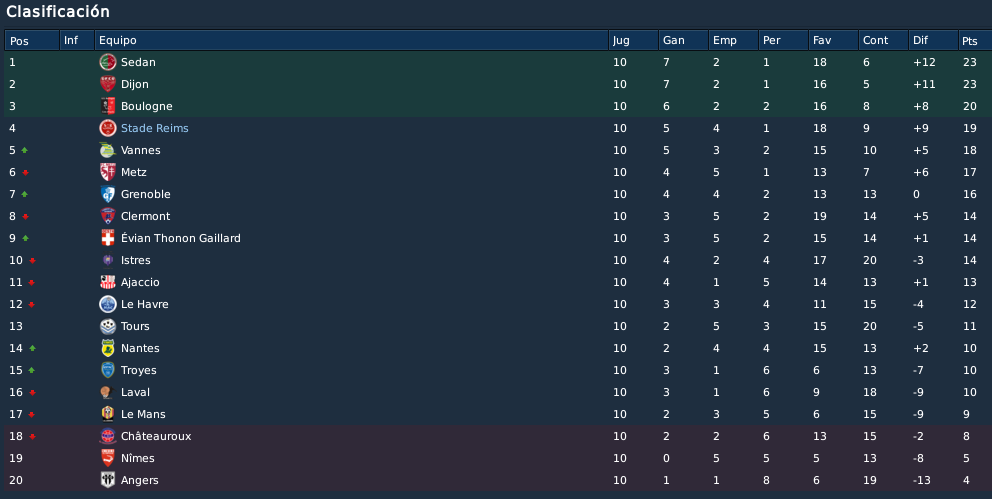Sort by the Dif column header
The height and width of the screenshot is (499, 992).
click(933, 40)
